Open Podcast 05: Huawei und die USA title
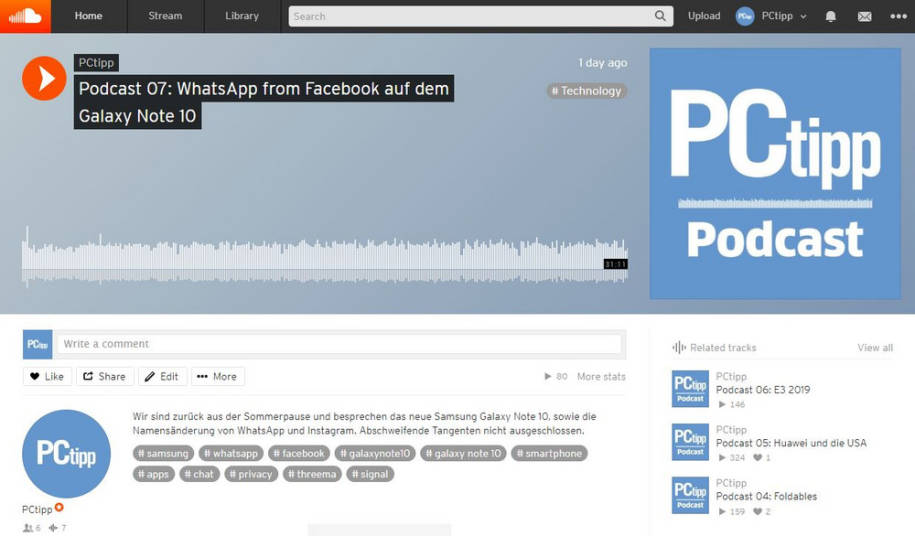Screen dimensions: 915x536 click(791, 443)
